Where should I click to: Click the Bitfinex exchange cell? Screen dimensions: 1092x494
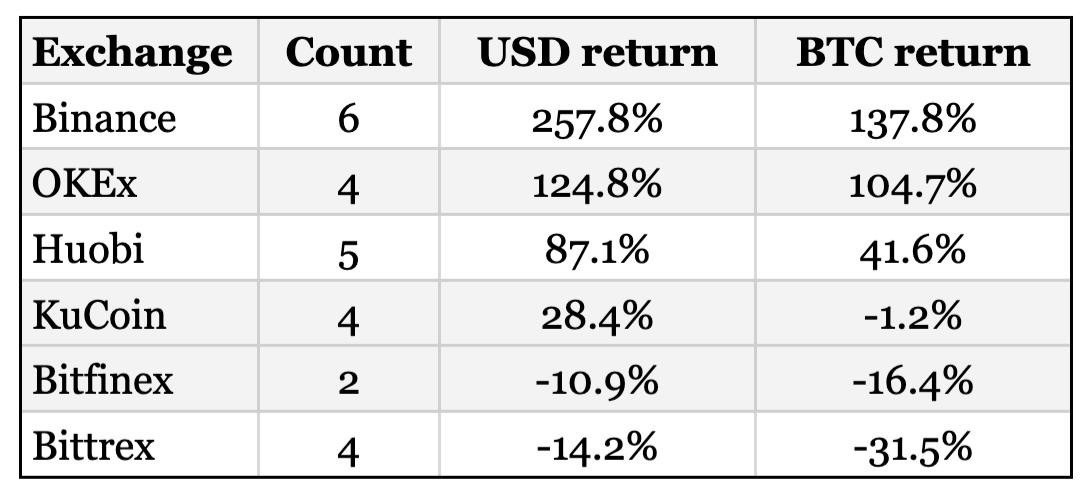pos(103,380)
